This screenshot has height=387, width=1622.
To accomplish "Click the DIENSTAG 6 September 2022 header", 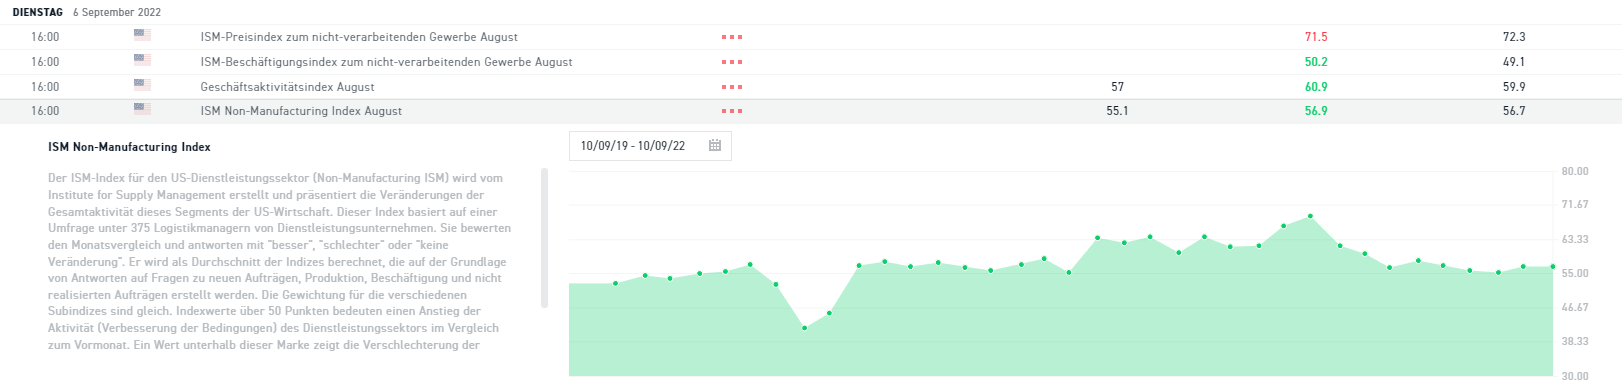I will pos(86,12).
